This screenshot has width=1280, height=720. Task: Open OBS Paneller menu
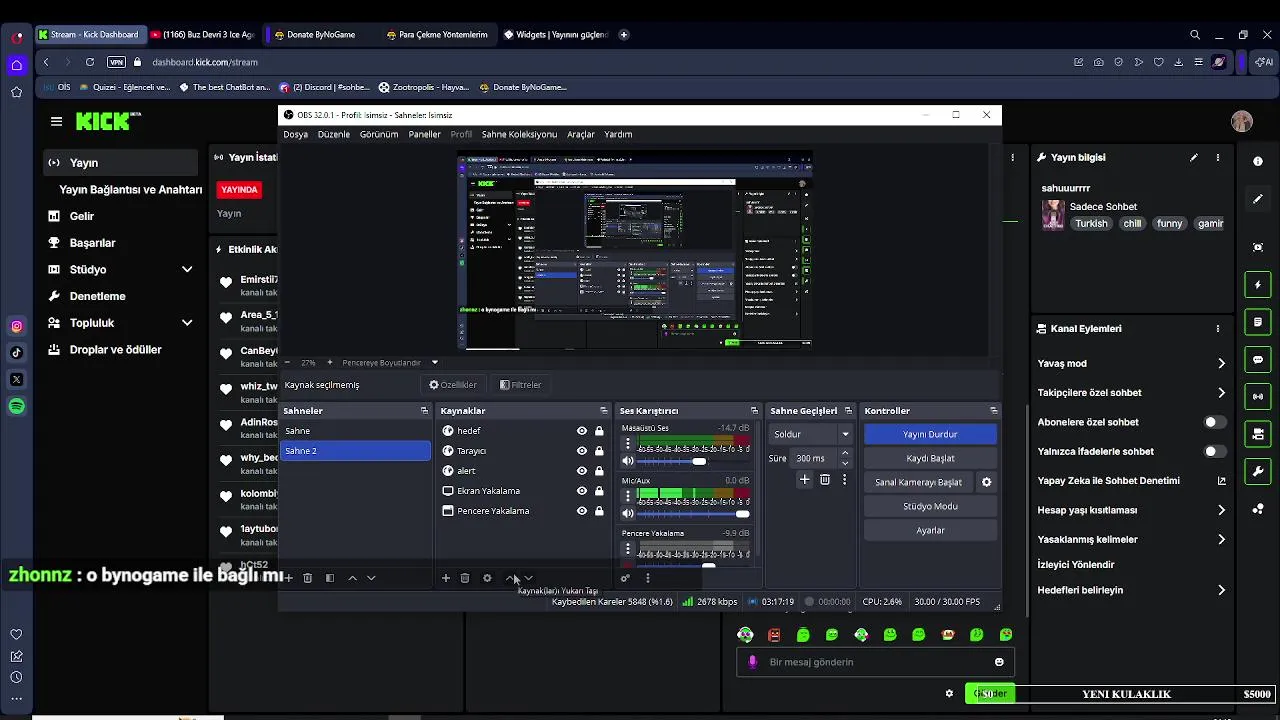pyautogui.click(x=424, y=134)
